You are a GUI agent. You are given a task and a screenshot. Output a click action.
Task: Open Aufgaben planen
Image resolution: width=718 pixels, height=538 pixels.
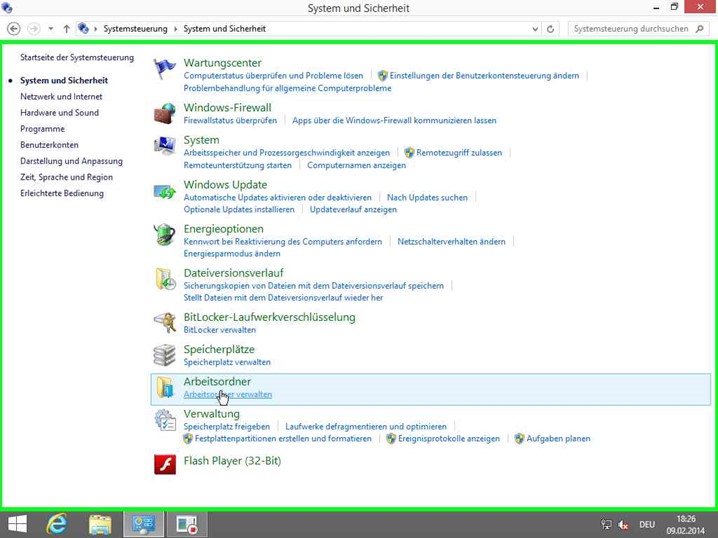point(558,439)
